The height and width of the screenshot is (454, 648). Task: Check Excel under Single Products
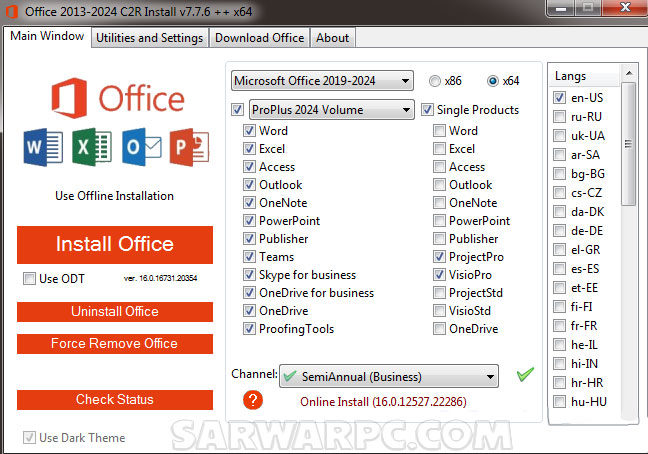(x=439, y=149)
